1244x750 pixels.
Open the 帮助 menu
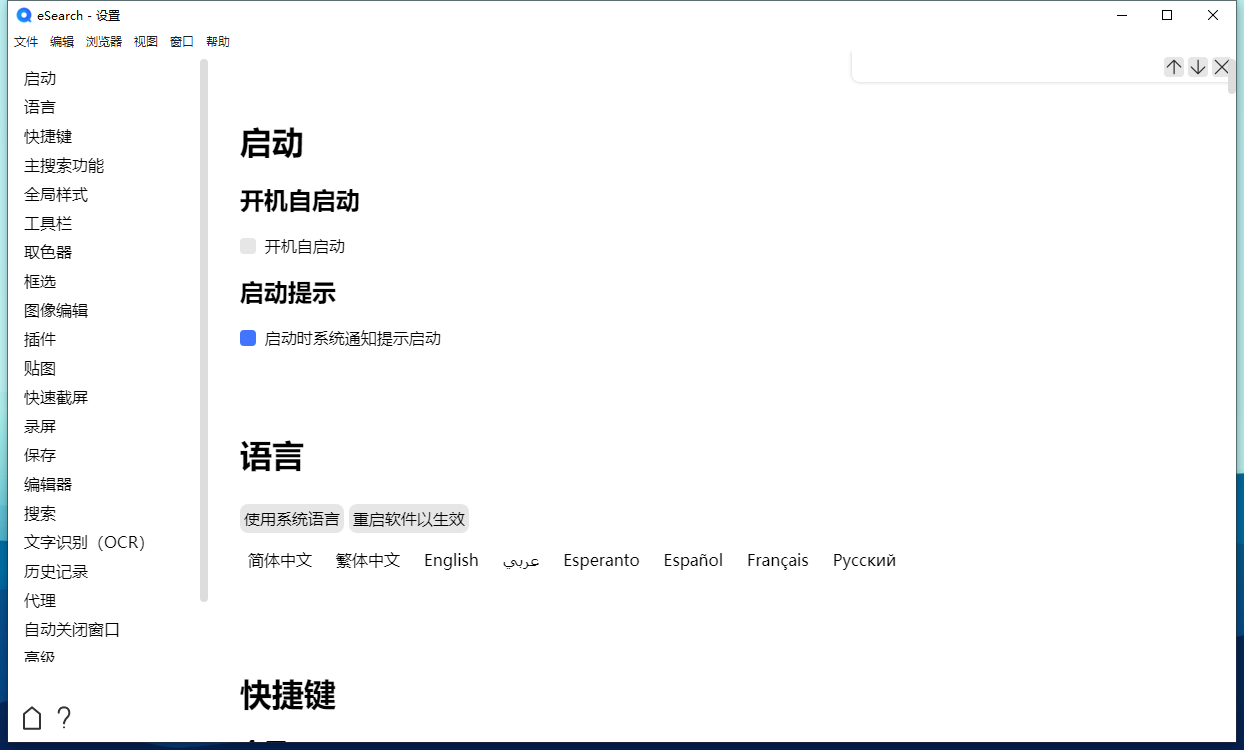coord(218,41)
